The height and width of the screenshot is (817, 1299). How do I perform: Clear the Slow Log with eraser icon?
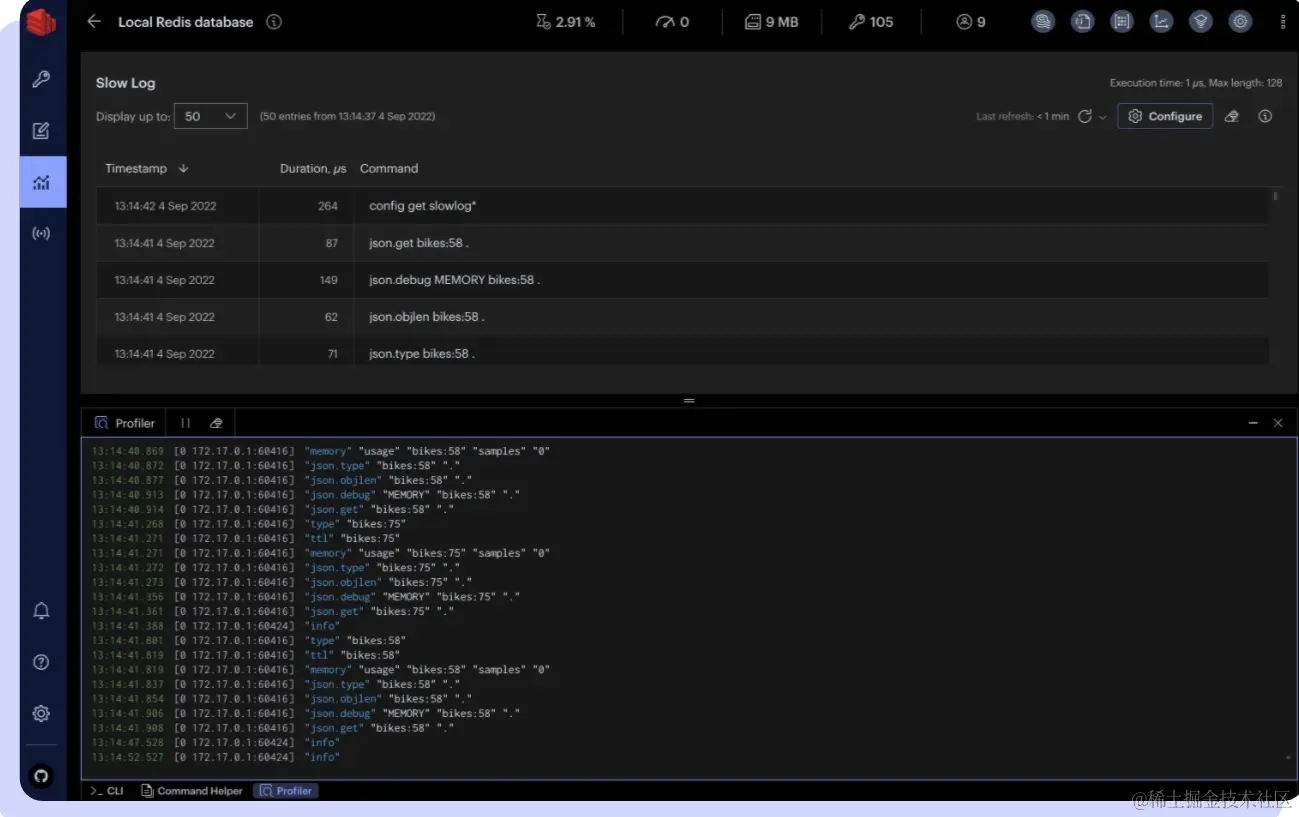(1232, 116)
